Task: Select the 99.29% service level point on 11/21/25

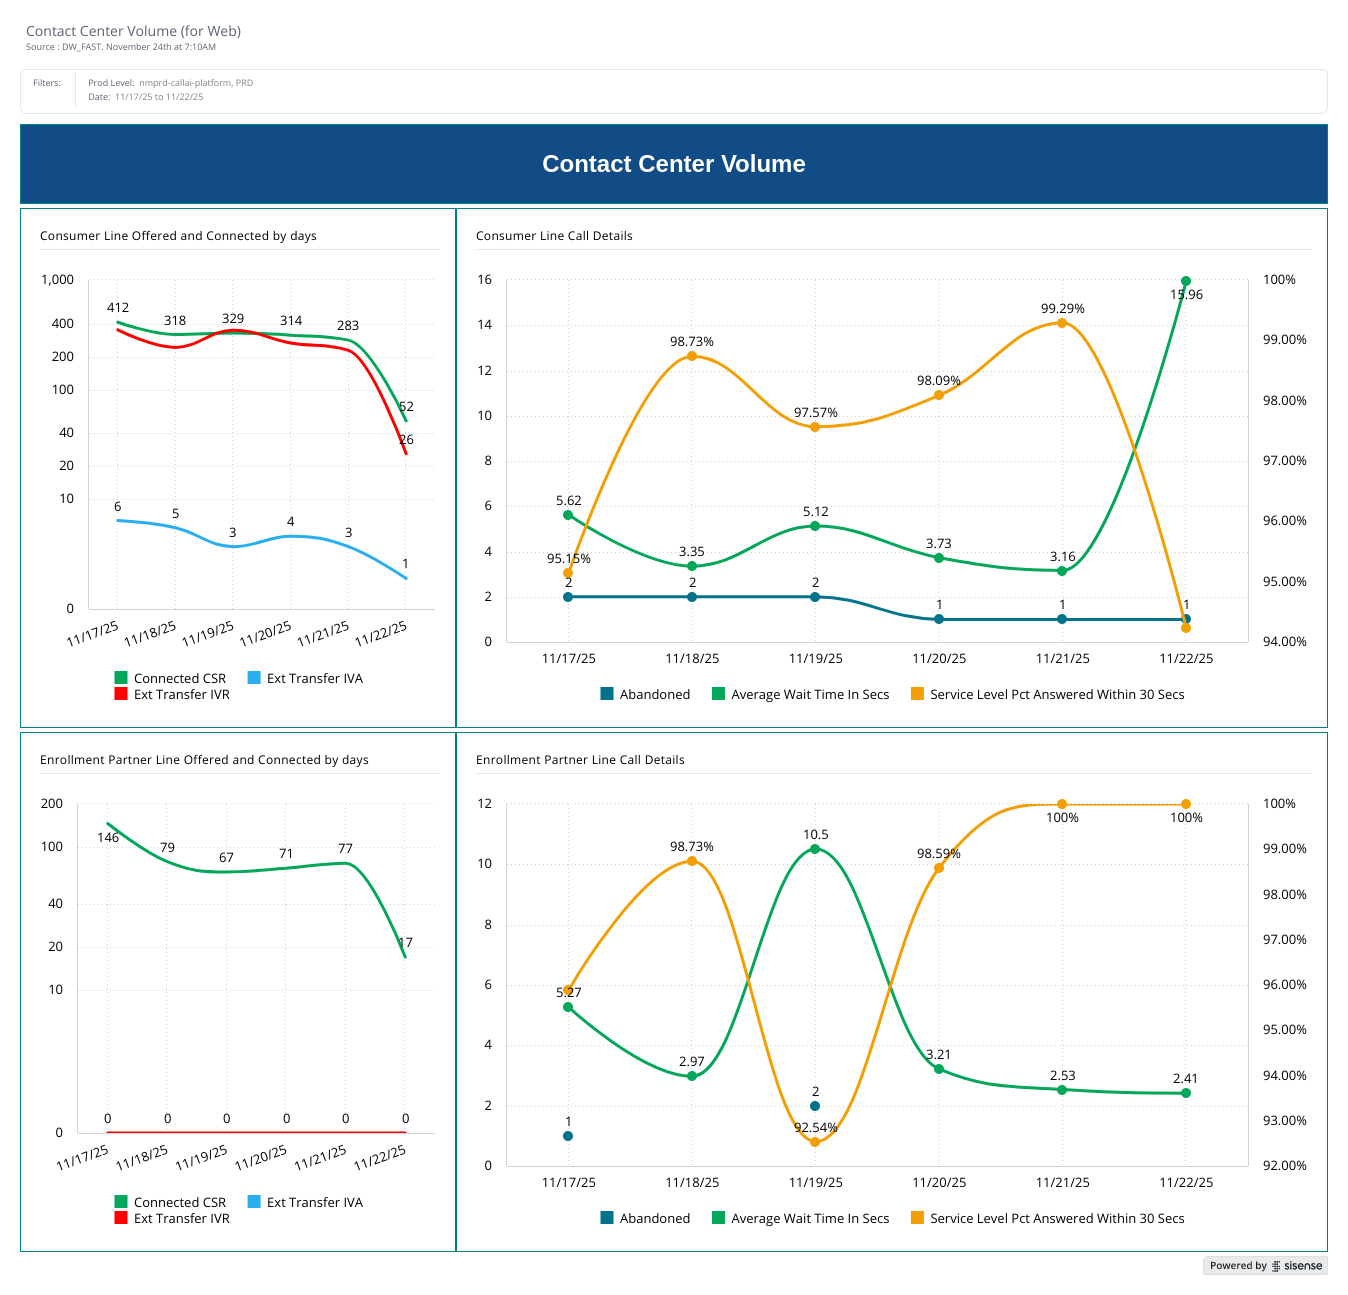Action: pos(1062,322)
